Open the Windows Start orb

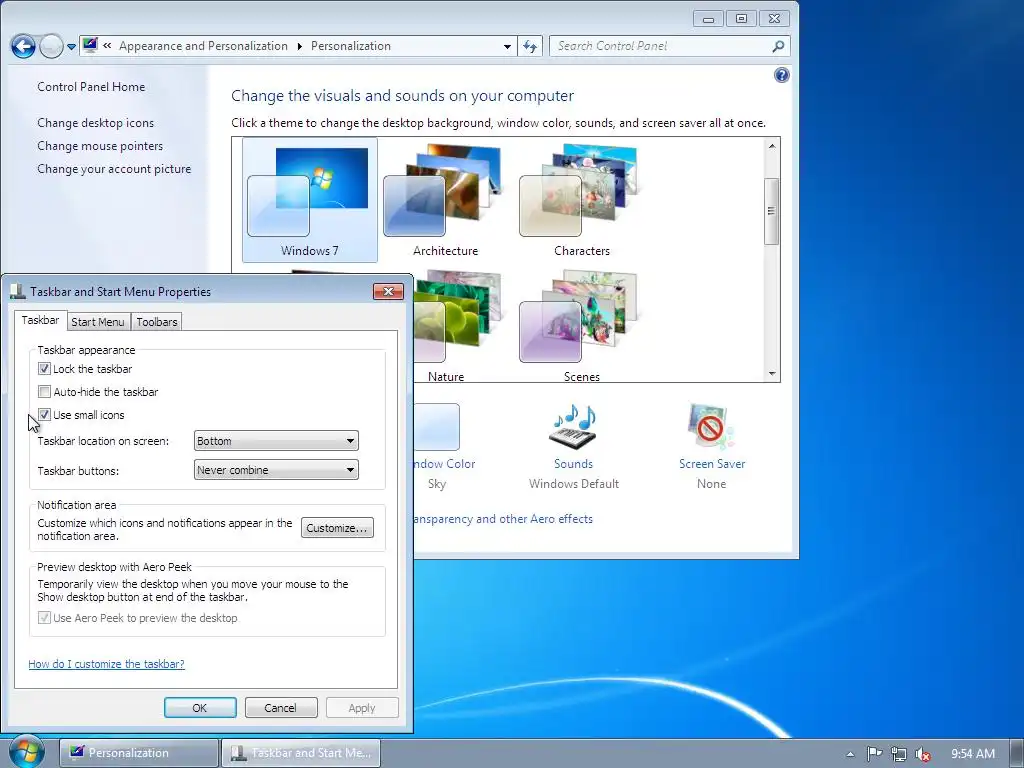coord(26,752)
